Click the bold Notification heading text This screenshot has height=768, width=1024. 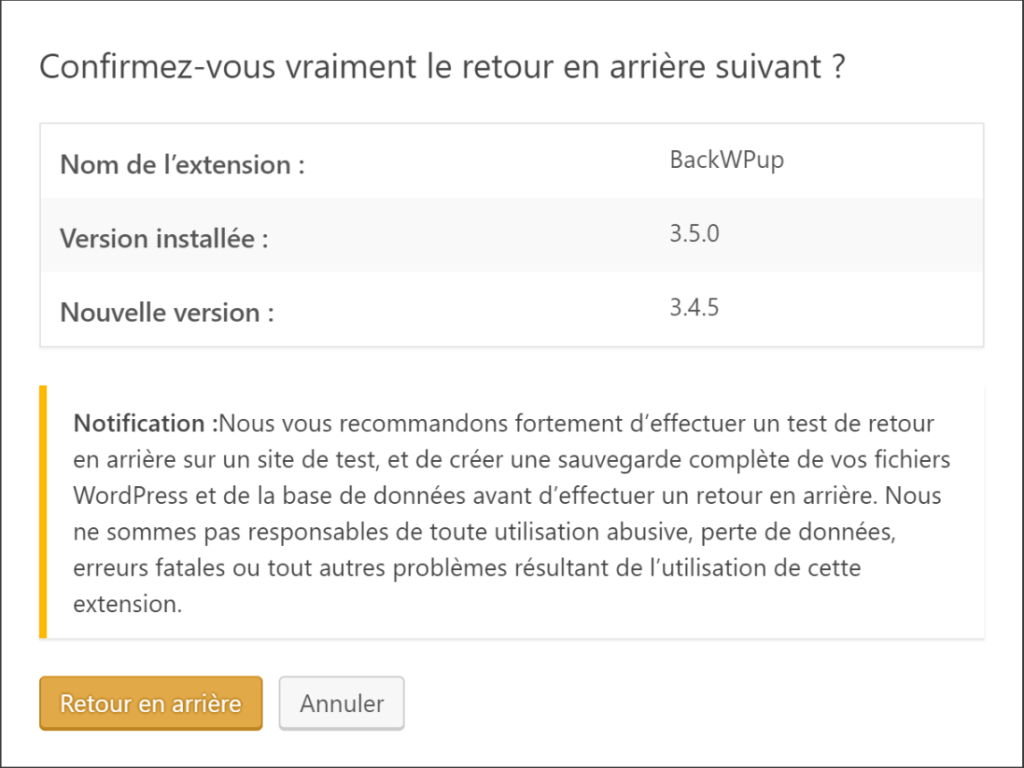(x=146, y=423)
